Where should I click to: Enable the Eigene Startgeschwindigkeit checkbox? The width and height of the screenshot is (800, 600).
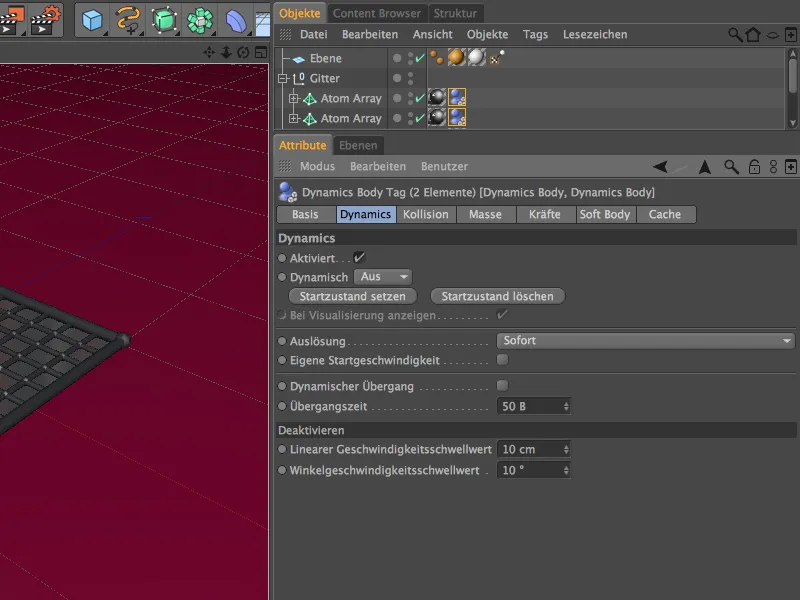(503, 360)
